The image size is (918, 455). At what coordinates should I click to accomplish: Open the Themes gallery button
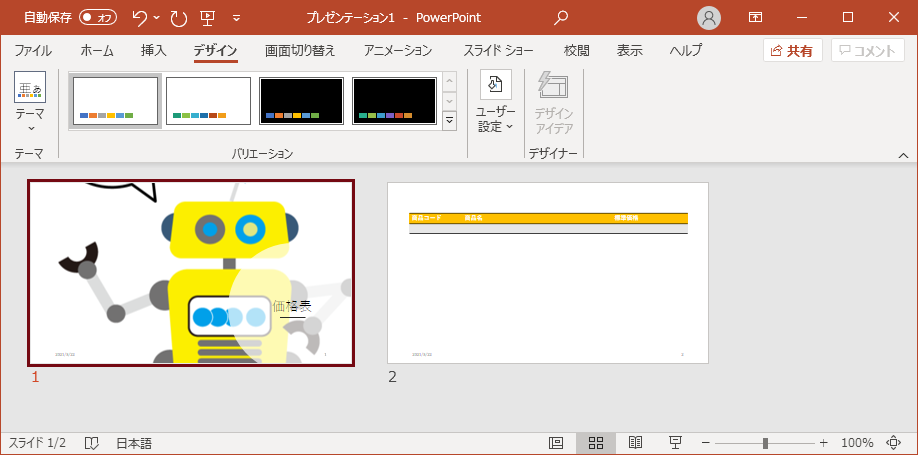(x=29, y=105)
